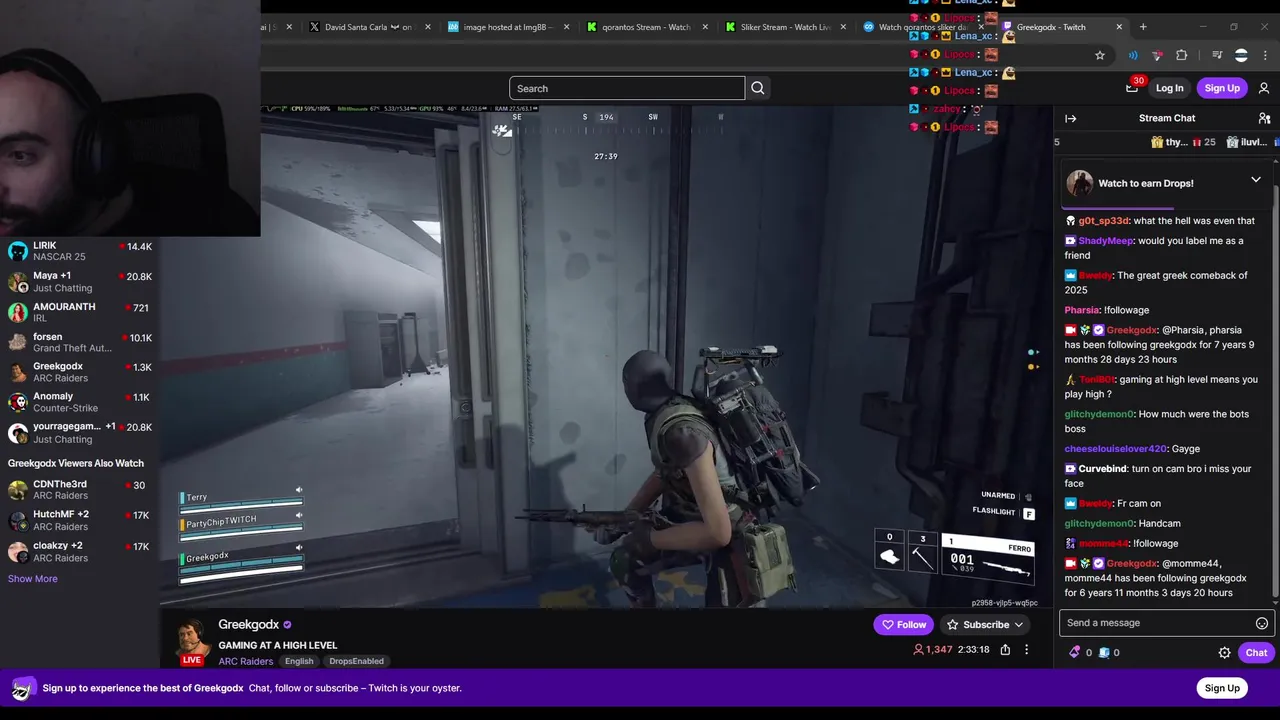
Task: Open yourragegaming channel in sidebar
Action: [80, 432]
